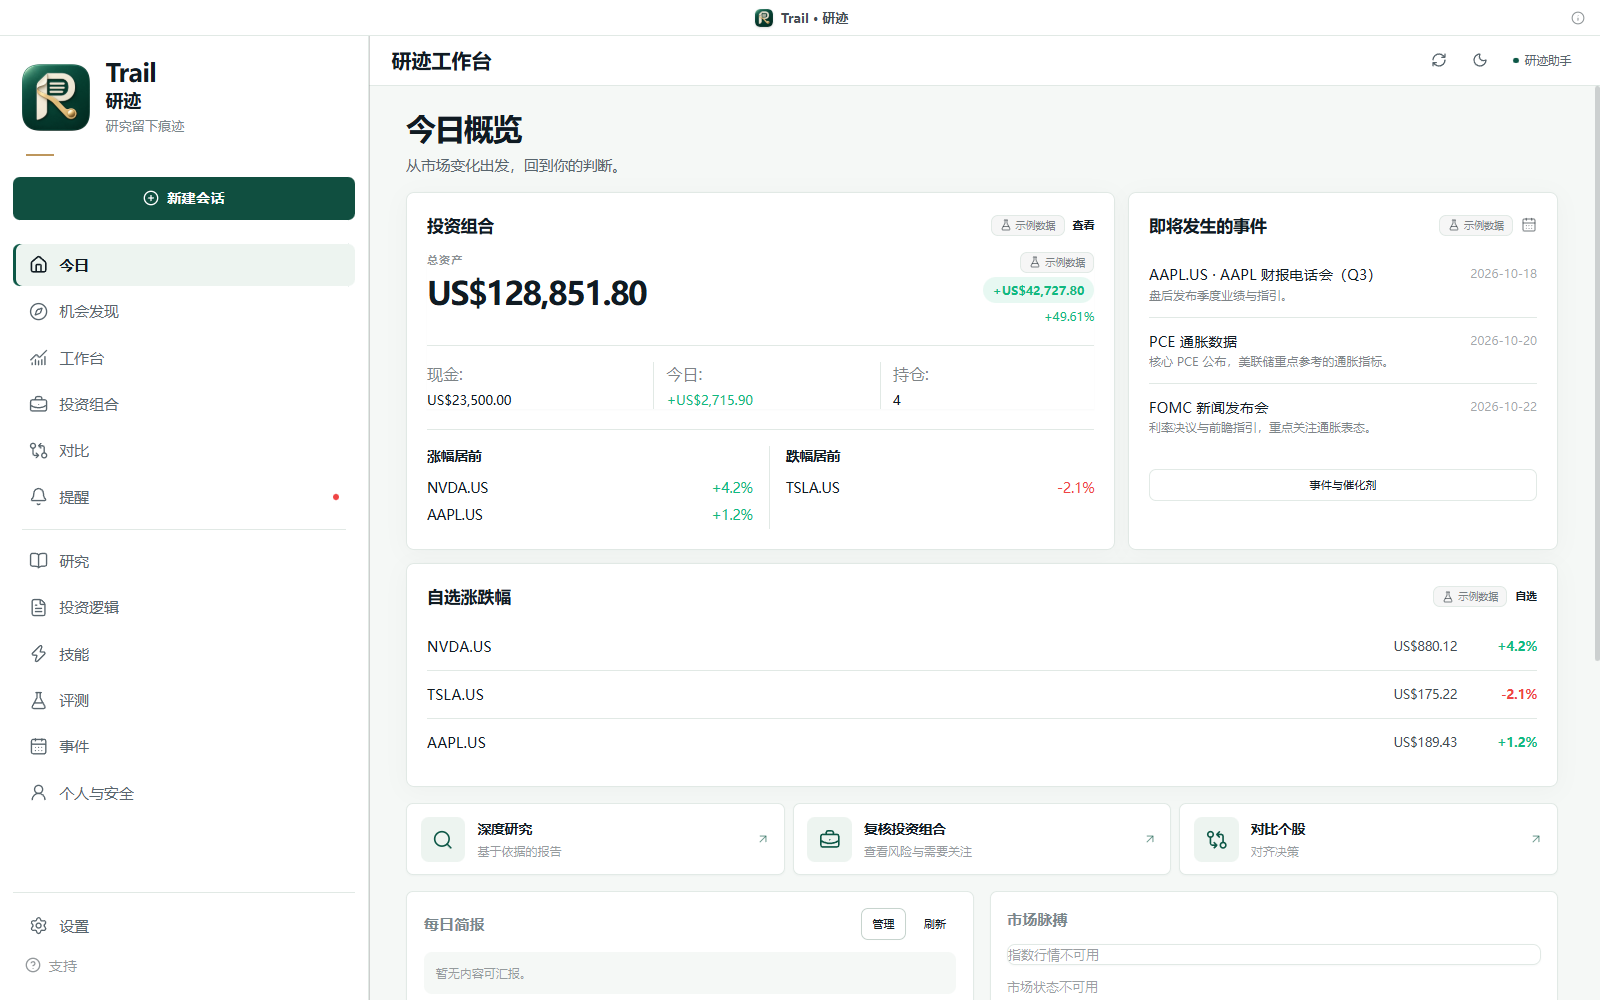Screen dimensions: 1600x1000
Task: Click the 复核投资组合 briefcase icon
Action: 830,840
